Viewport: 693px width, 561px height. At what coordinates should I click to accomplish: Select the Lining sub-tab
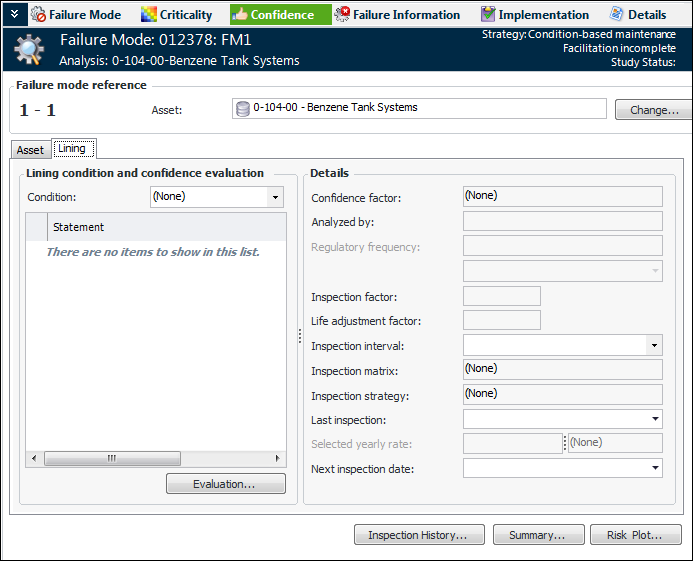point(72,149)
